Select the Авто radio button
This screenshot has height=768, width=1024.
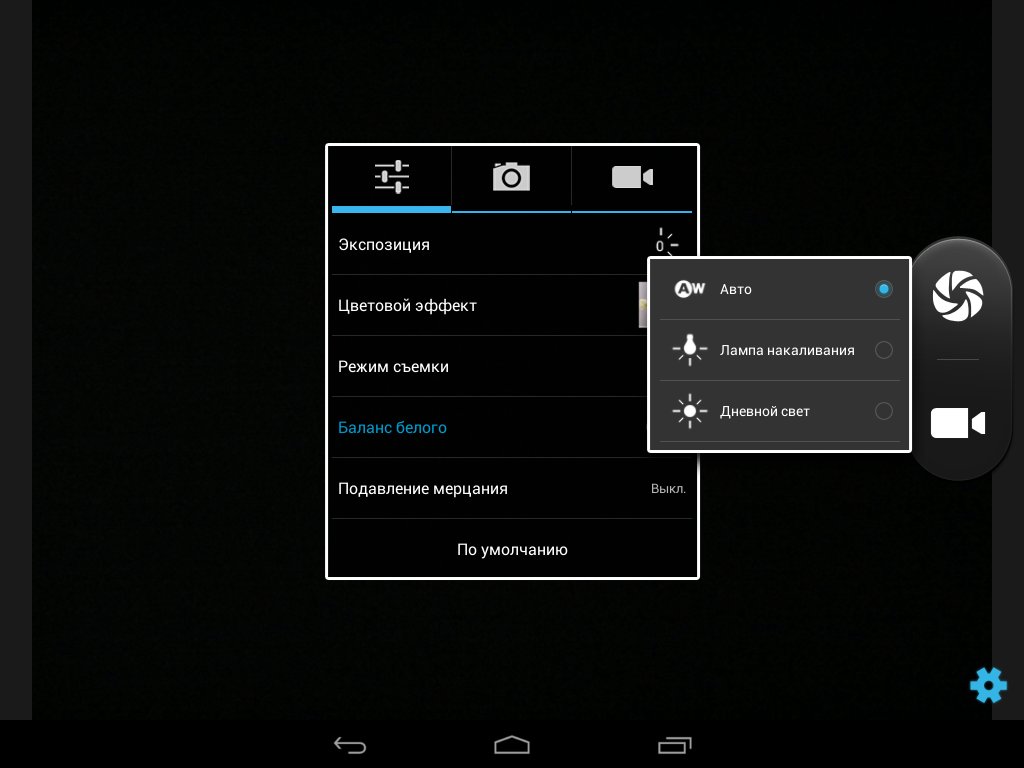tap(883, 289)
